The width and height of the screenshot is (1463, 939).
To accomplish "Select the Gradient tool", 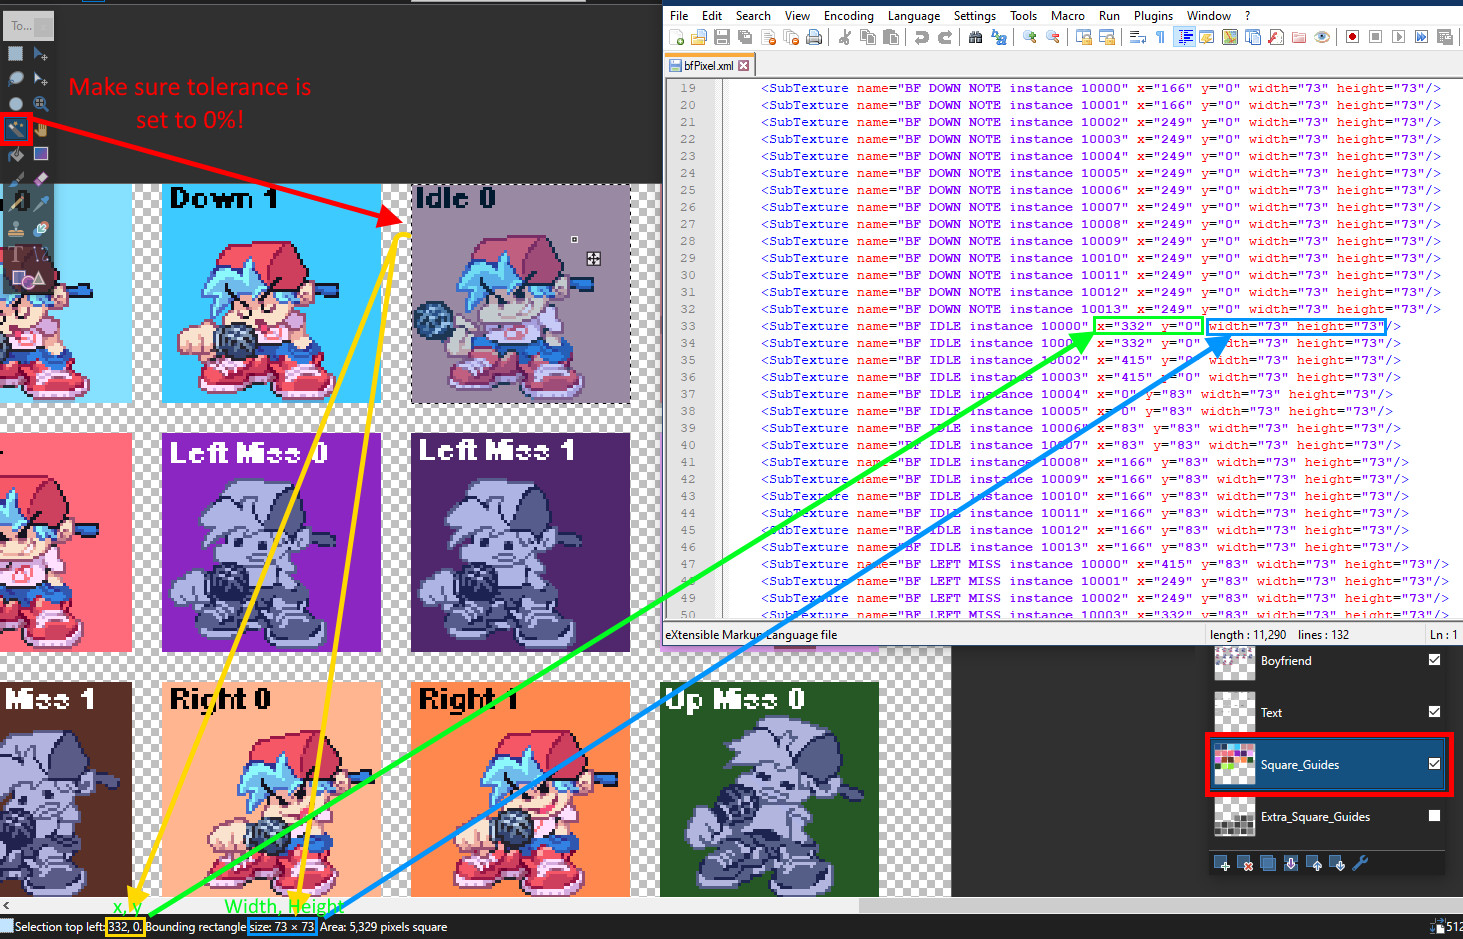I will 41,154.
